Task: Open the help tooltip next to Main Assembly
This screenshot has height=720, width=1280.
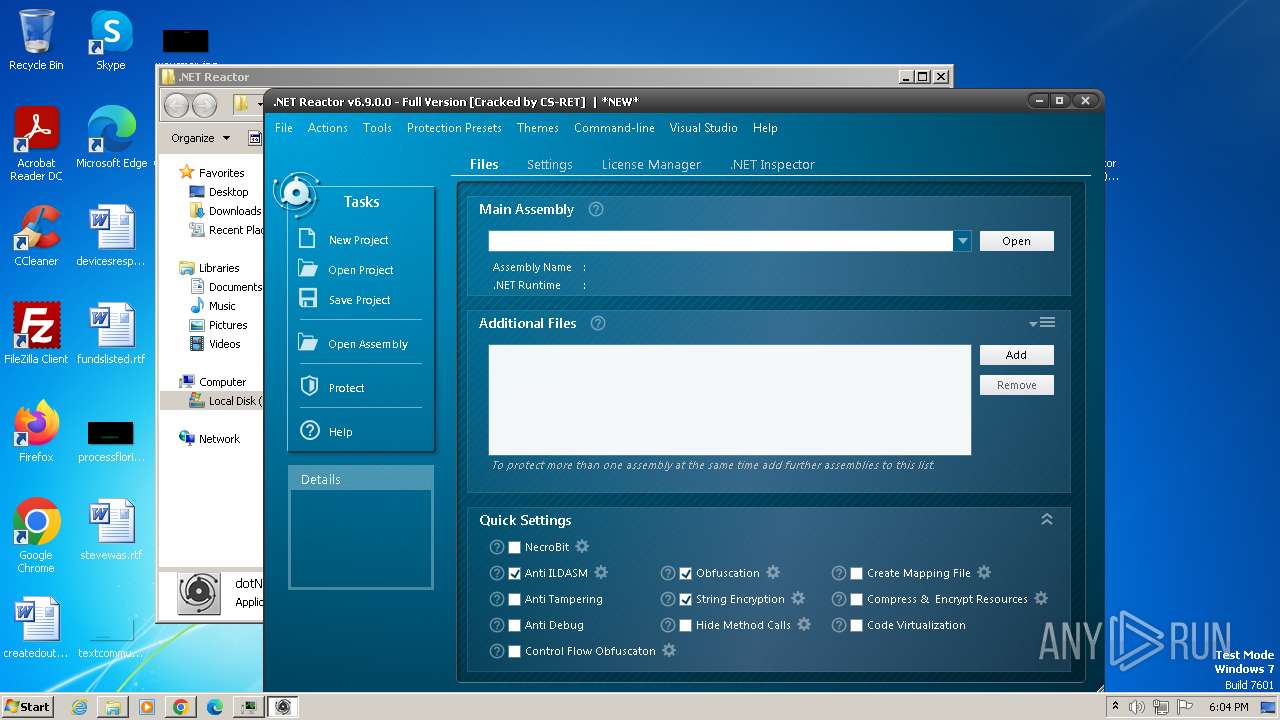Action: coord(596,209)
